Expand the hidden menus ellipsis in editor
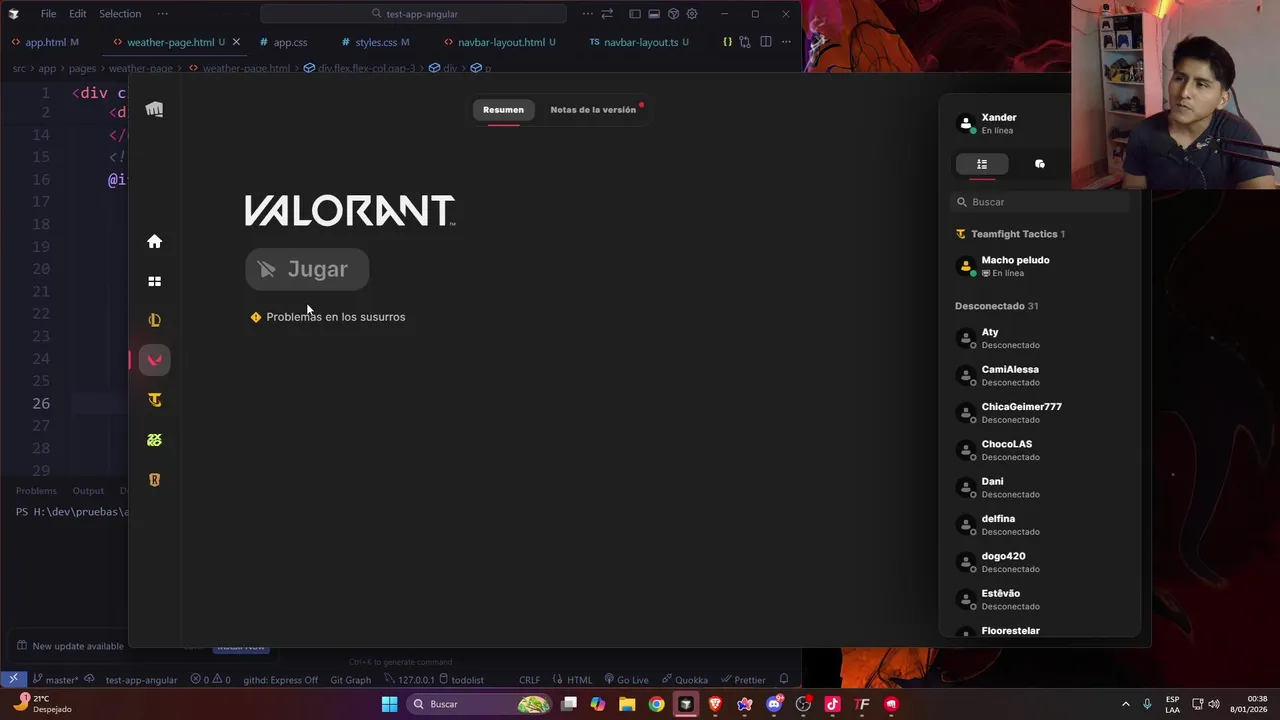1280x720 pixels. coord(163,14)
